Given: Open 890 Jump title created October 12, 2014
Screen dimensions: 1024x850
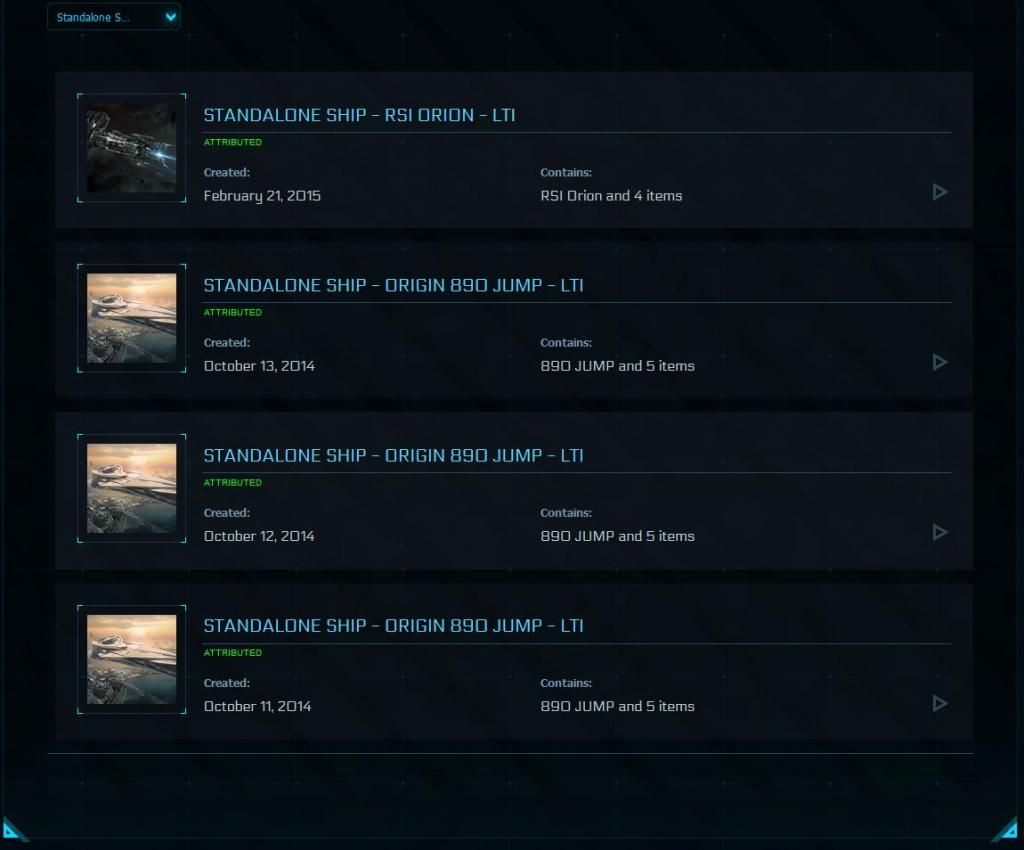Looking at the screenshot, I should click(x=393, y=455).
